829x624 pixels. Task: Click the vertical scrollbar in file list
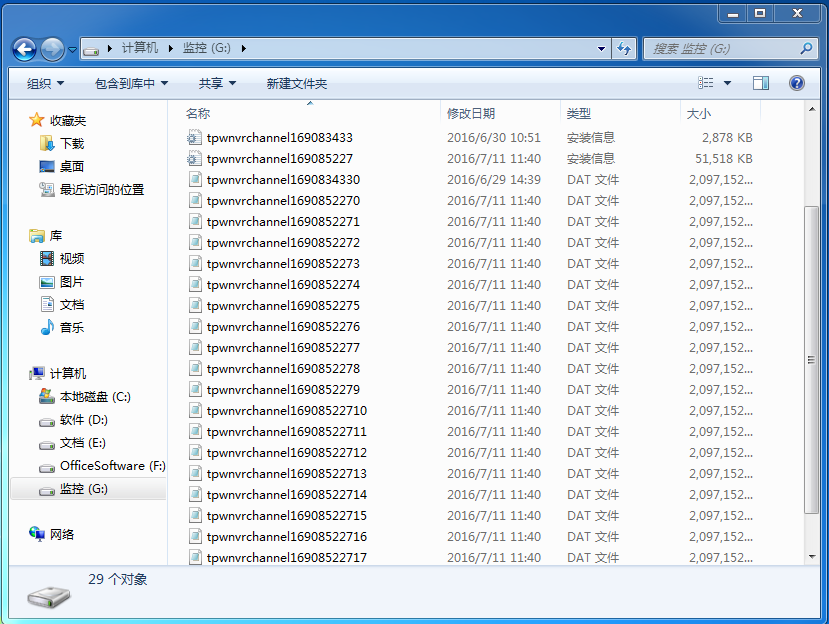tap(811, 360)
